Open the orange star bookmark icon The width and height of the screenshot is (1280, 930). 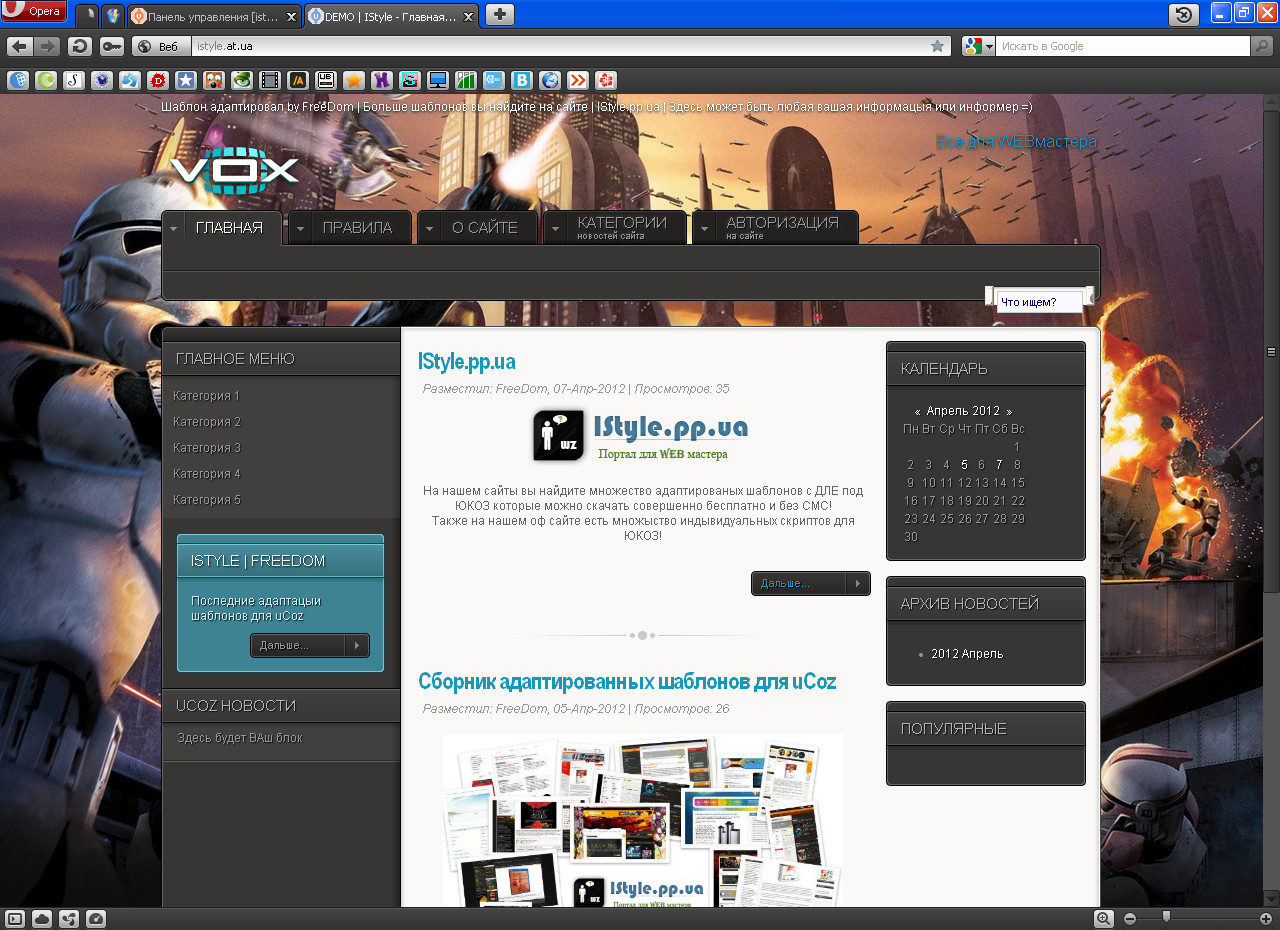point(354,81)
